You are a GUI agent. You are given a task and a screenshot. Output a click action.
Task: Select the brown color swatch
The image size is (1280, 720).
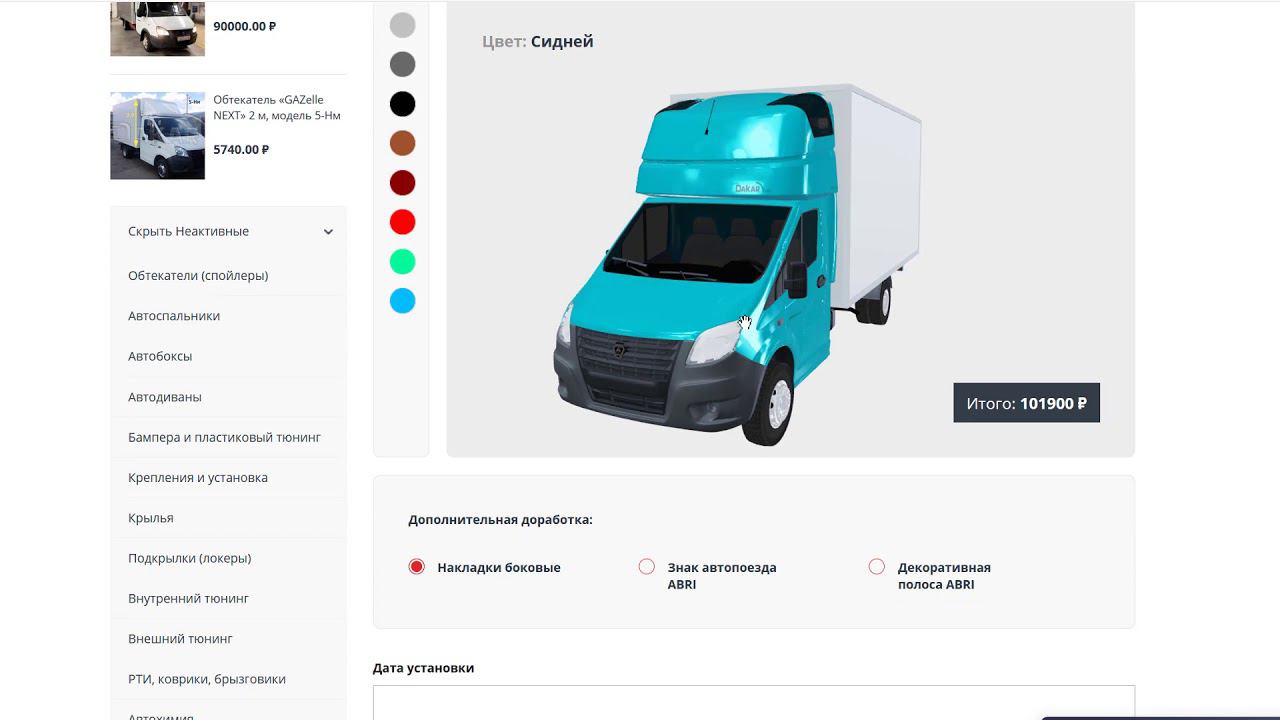click(x=402, y=143)
